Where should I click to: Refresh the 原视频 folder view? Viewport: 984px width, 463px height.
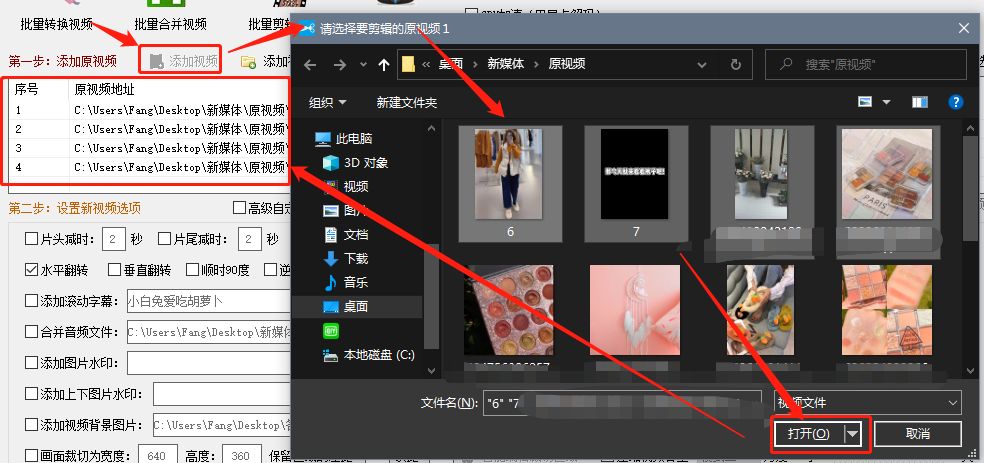tap(735, 64)
